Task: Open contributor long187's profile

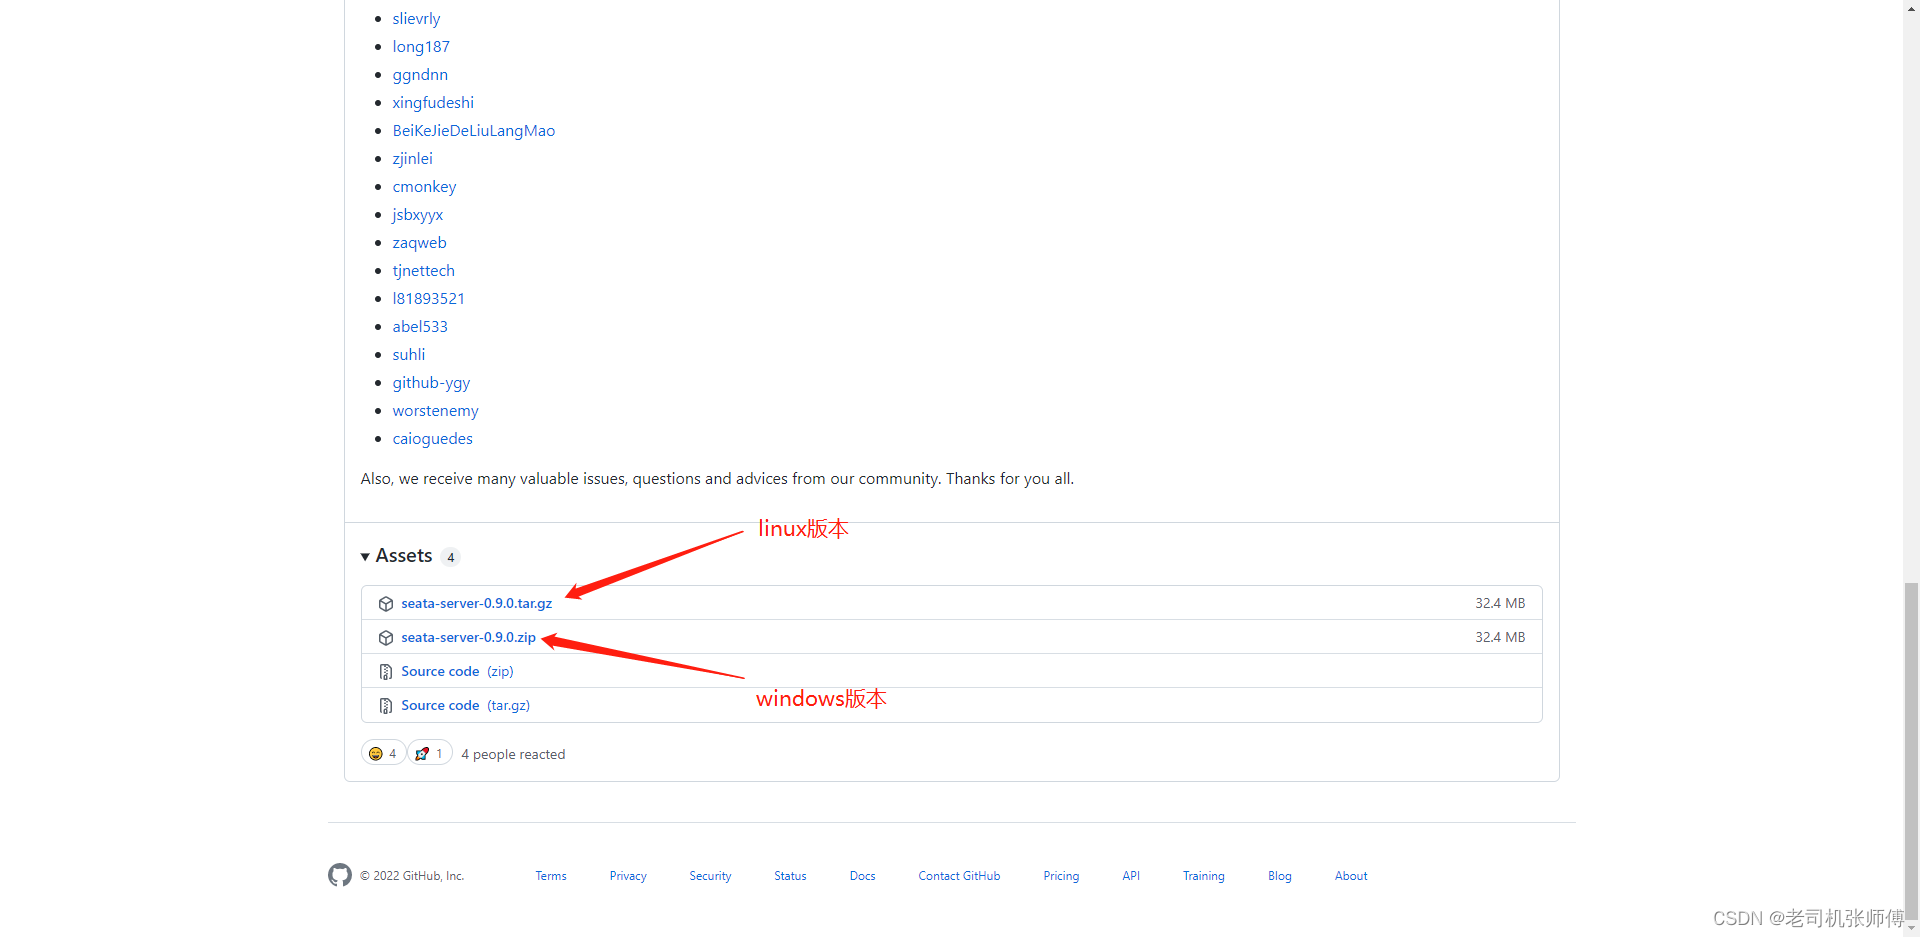Action: (x=421, y=46)
